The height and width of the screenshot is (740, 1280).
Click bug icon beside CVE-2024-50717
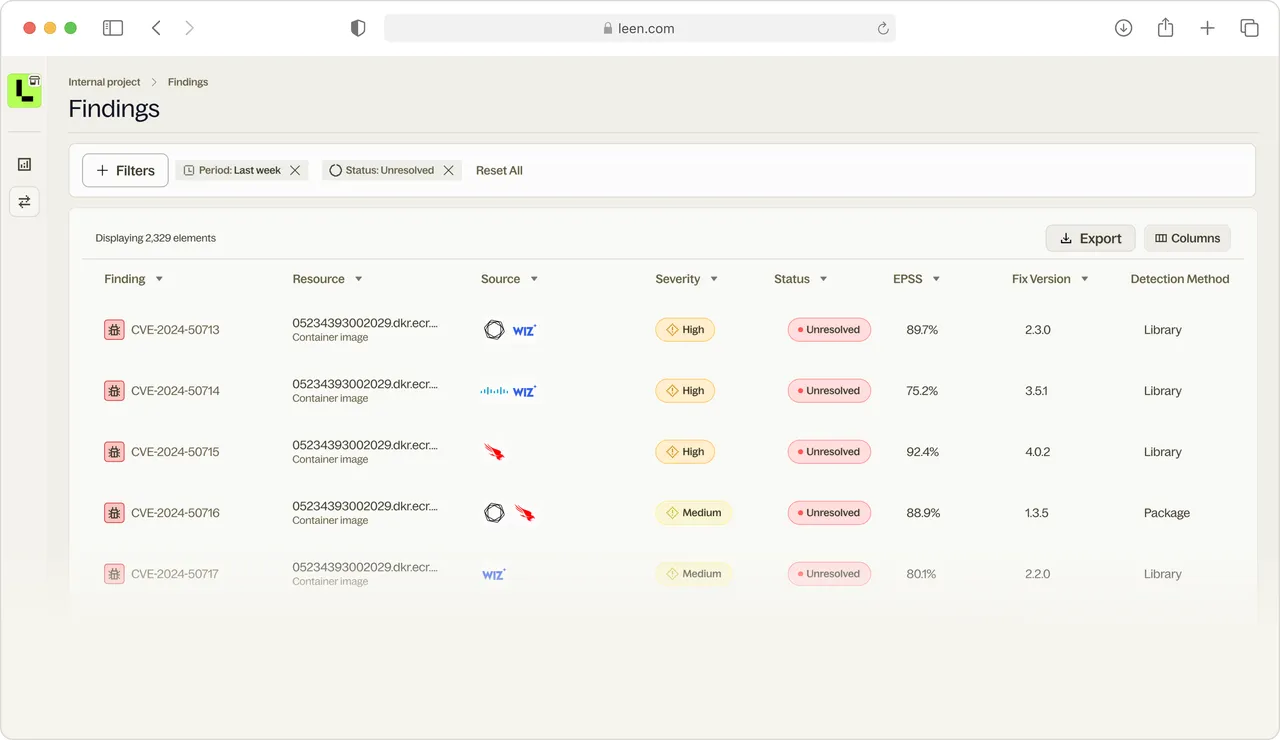point(114,574)
